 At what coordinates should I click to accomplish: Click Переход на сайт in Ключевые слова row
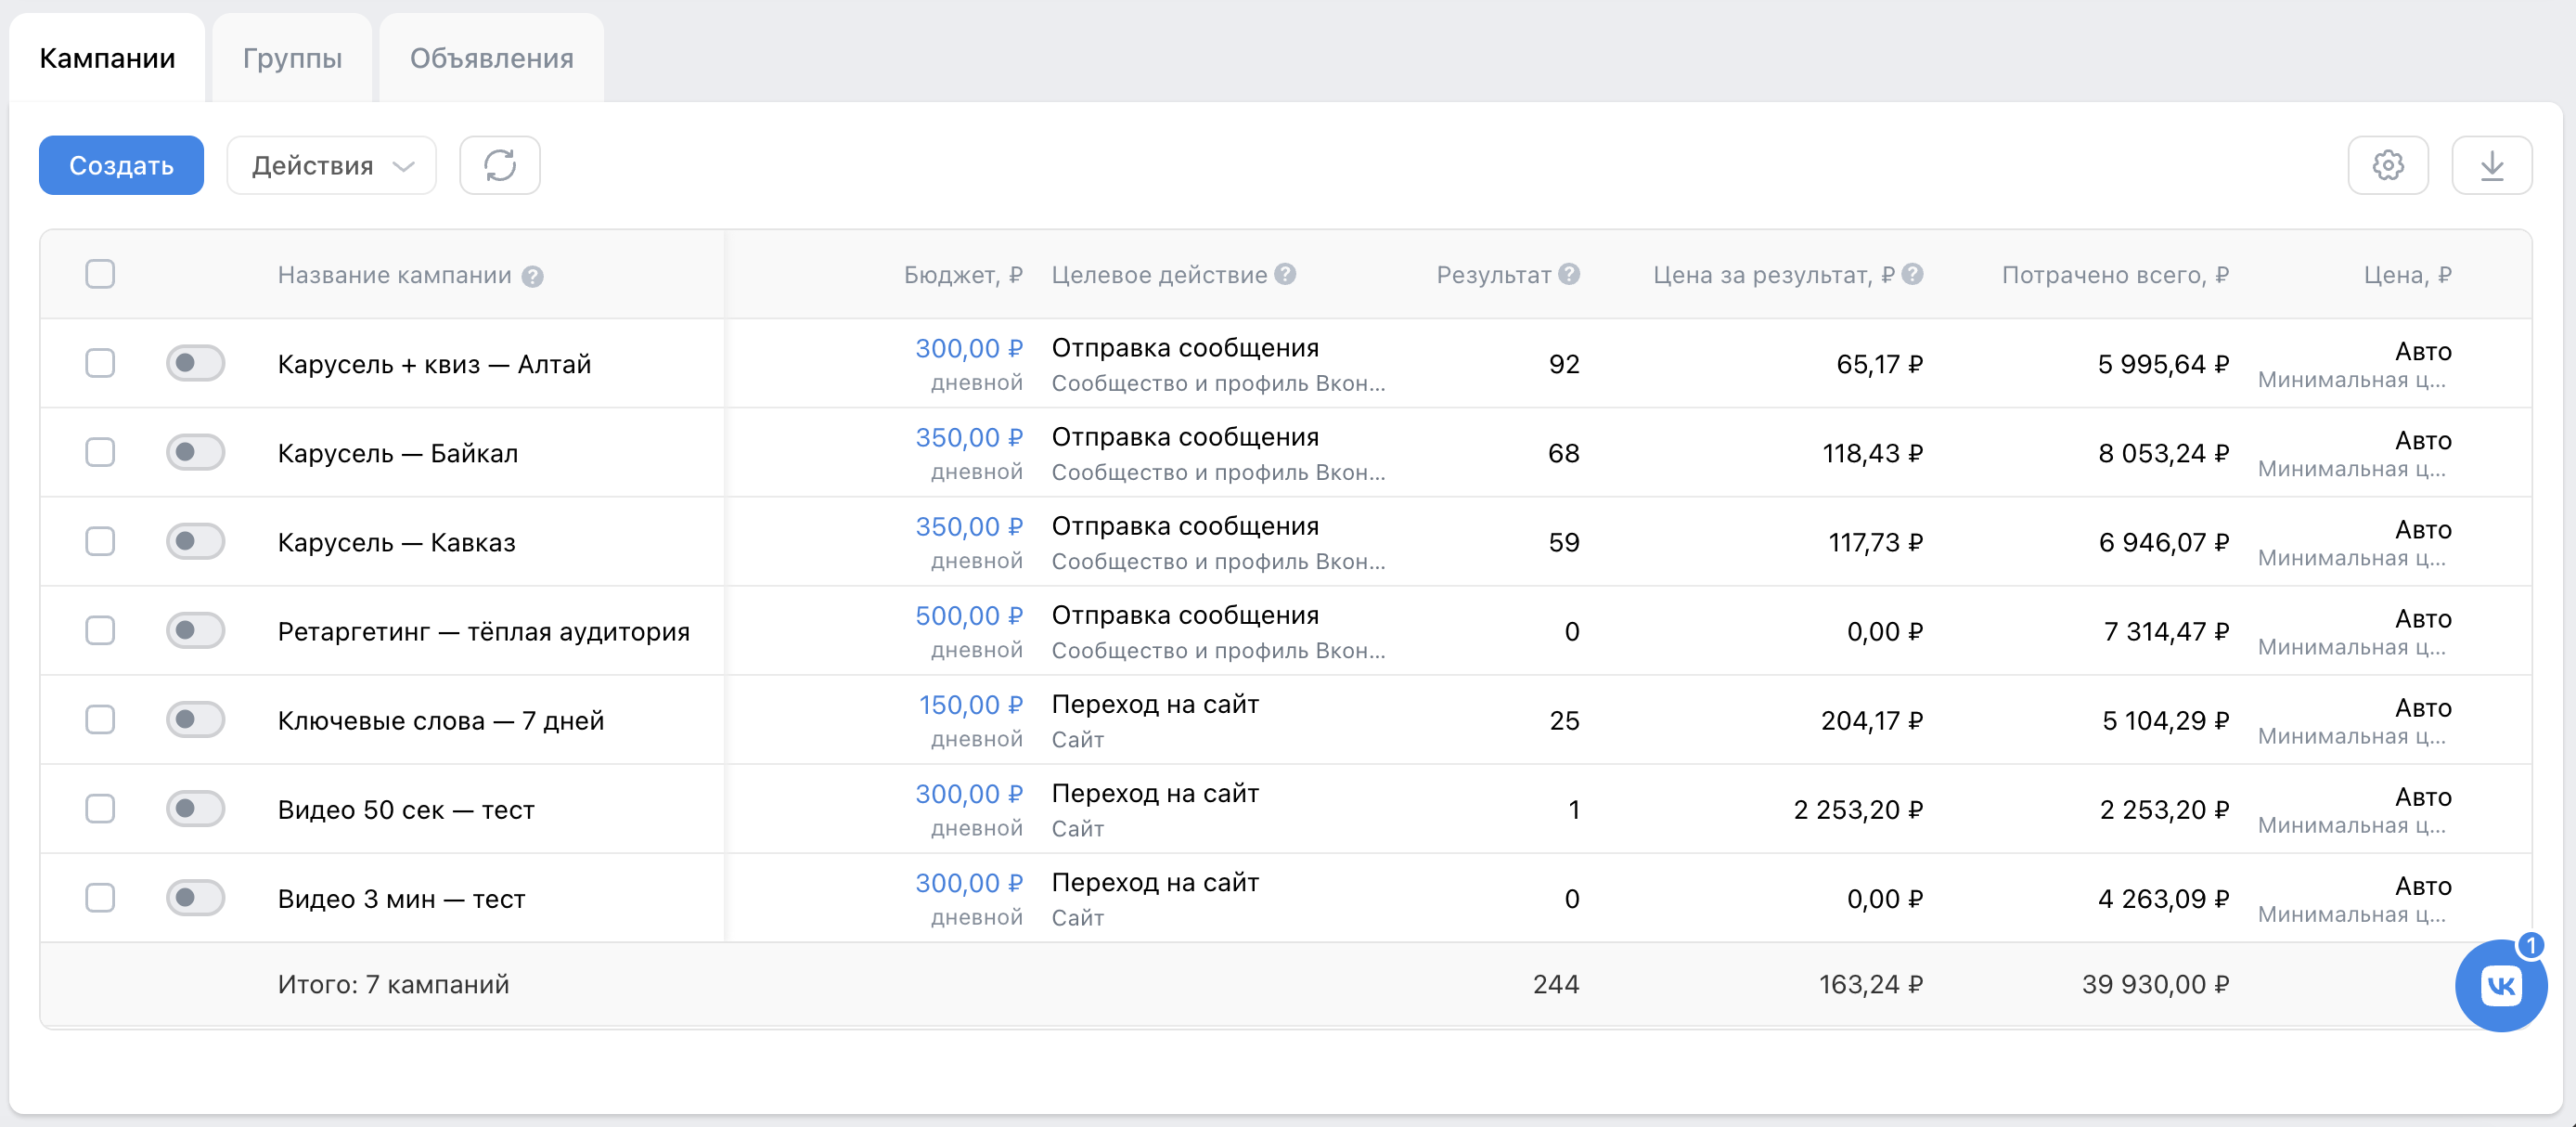pyautogui.click(x=1155, y=704)
